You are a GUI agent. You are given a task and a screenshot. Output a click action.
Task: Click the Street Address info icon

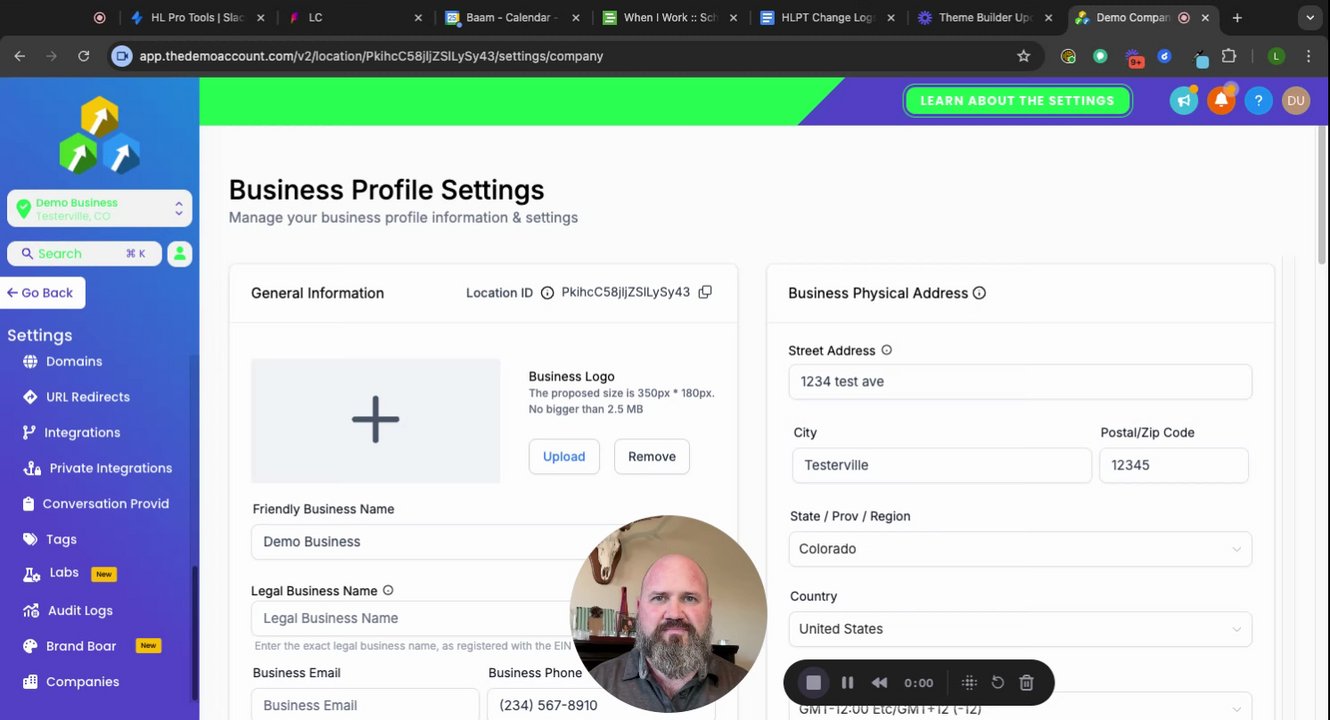pyautogui.click(x=886, y=350)
